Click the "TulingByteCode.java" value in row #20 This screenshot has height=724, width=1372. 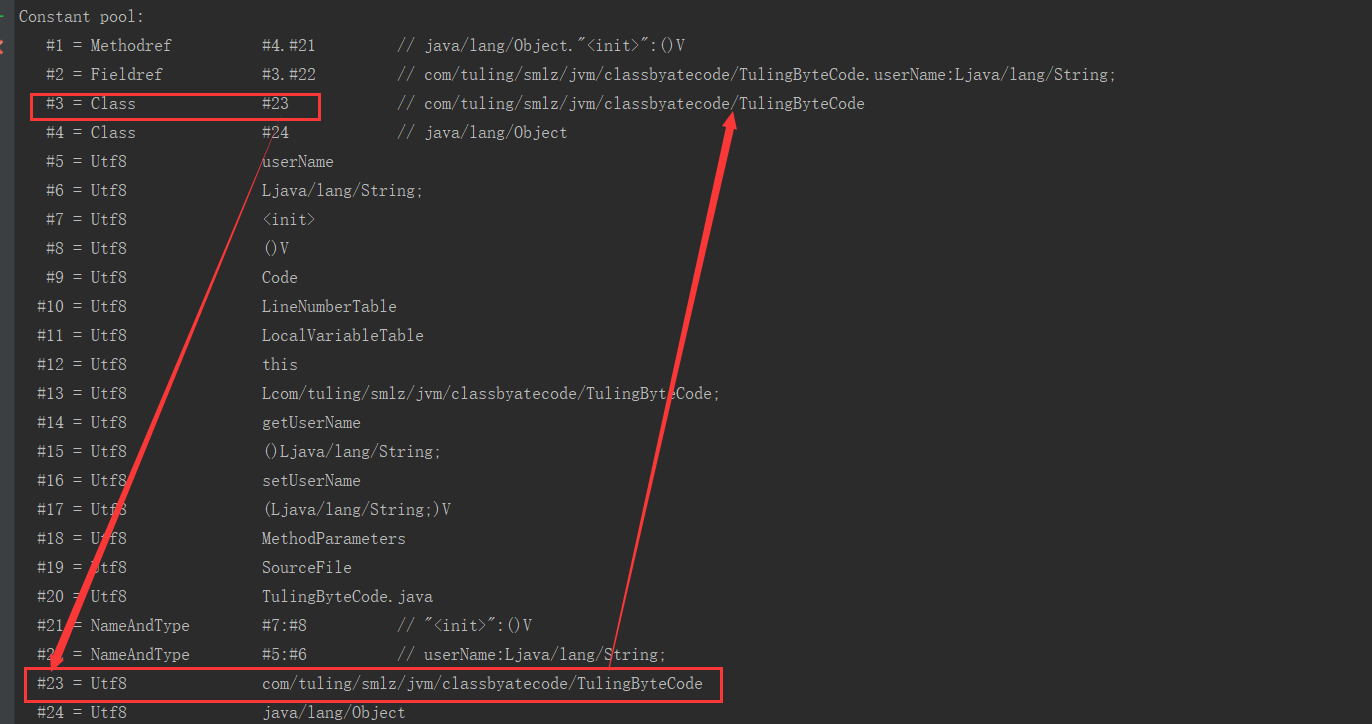(x=347, y=596)
